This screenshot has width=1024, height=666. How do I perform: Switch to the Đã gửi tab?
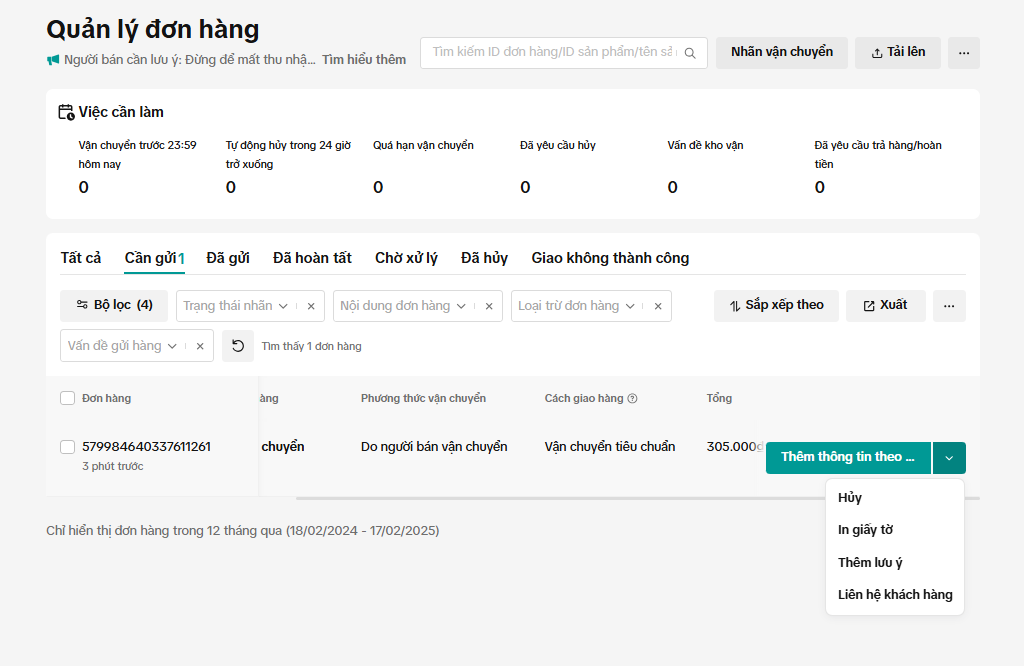tap(228, 258)
